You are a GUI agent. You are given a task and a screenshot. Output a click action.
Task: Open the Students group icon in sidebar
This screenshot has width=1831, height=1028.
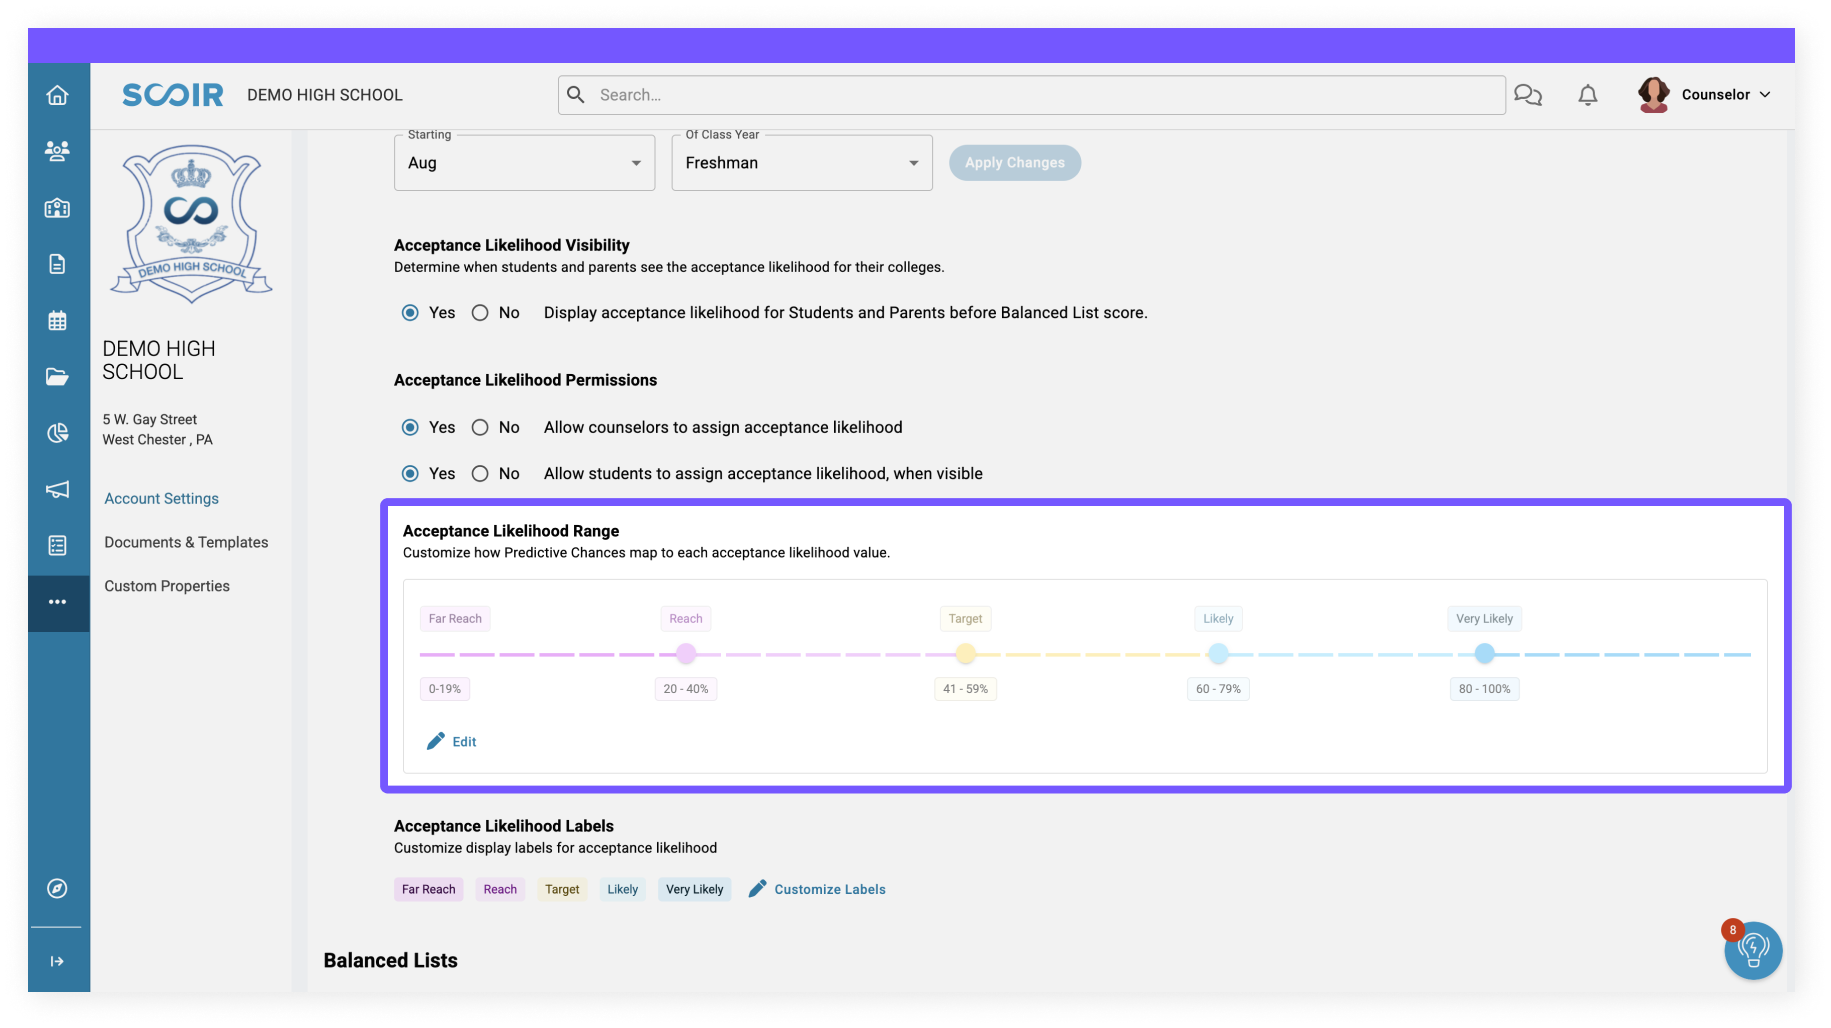(58, 151)
